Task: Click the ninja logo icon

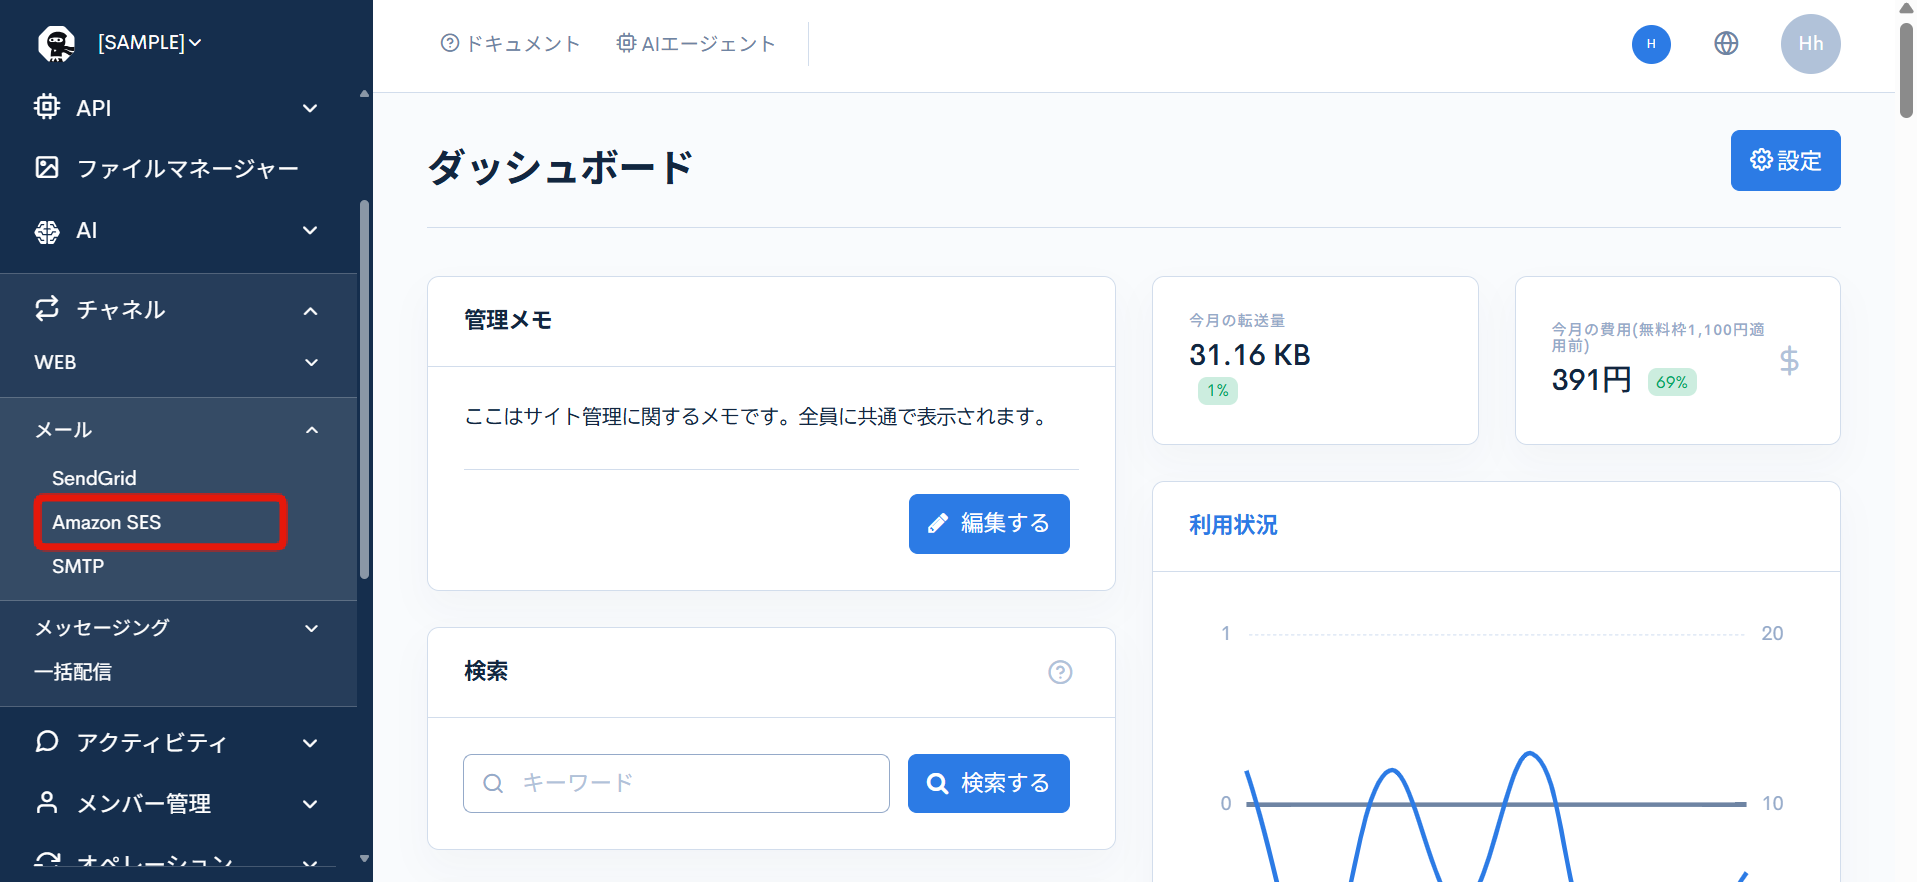Action: tap(56, 43)
